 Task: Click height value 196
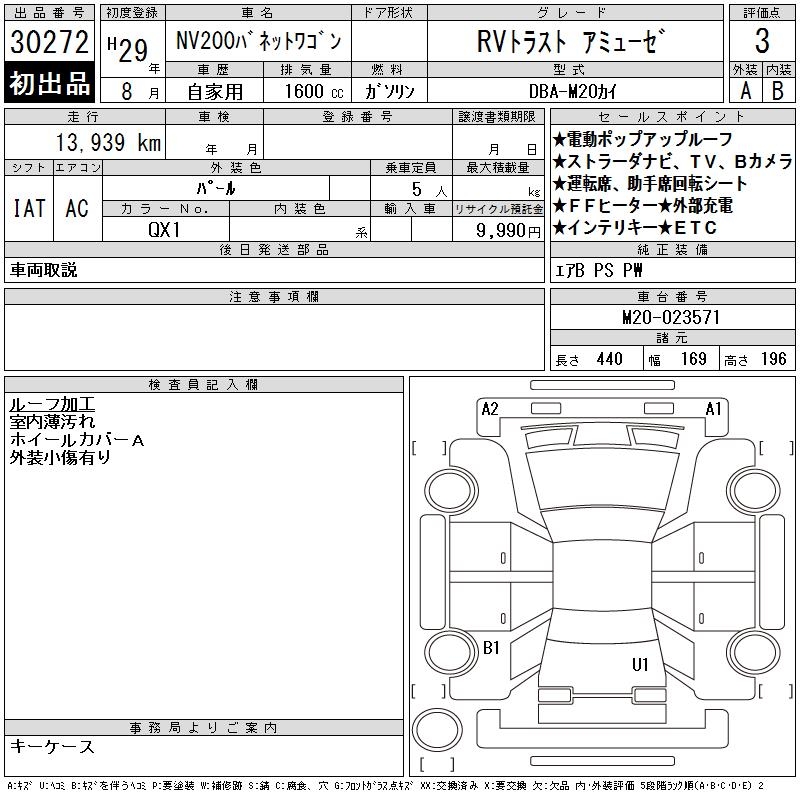(x=773, y=359)
